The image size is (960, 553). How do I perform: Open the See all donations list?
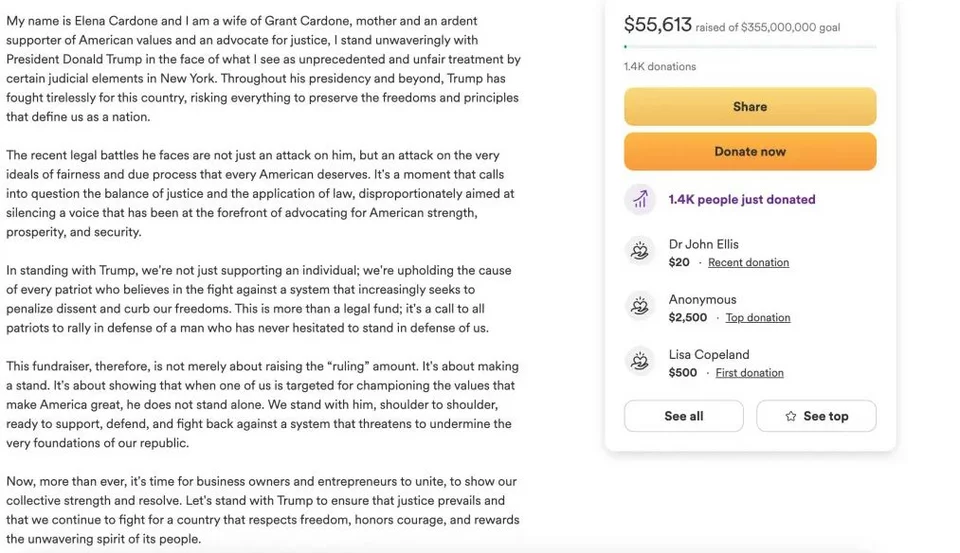tap(683, 416)
